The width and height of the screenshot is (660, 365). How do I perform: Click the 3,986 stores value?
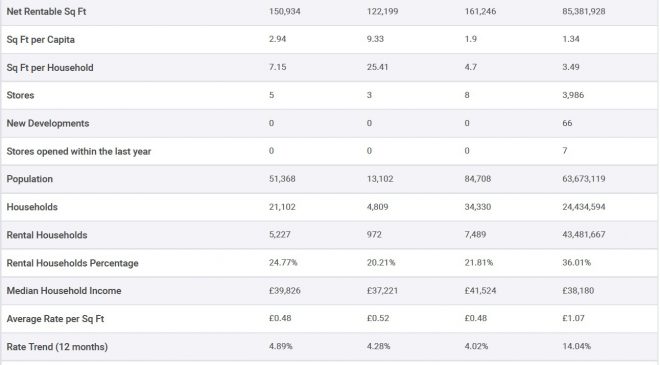coord(573,95)
